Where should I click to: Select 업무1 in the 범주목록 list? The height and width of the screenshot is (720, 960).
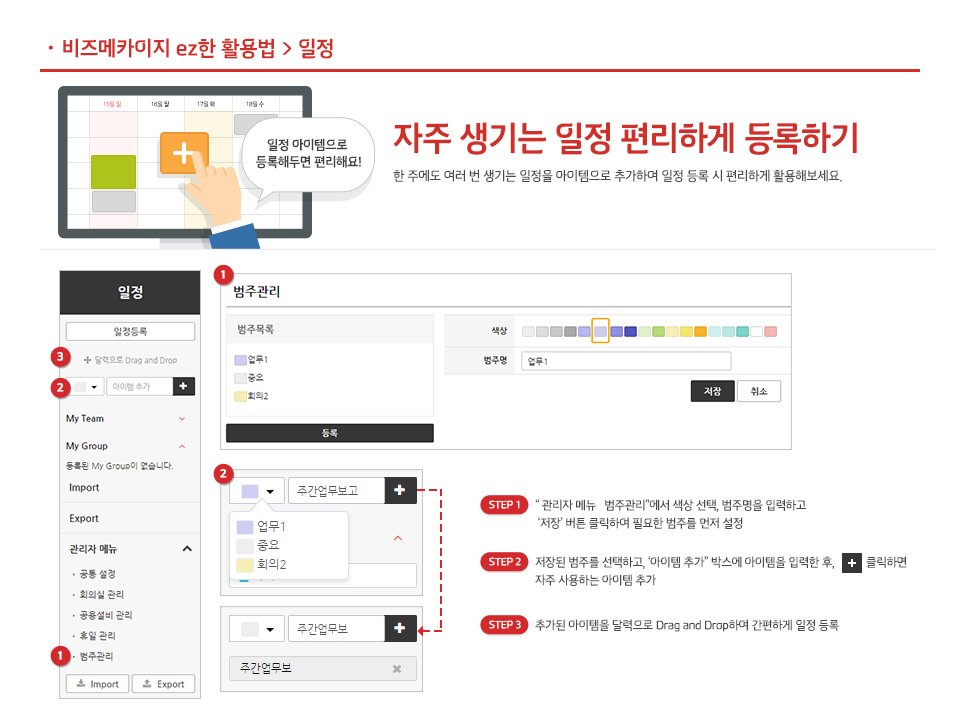pos(252,359)
